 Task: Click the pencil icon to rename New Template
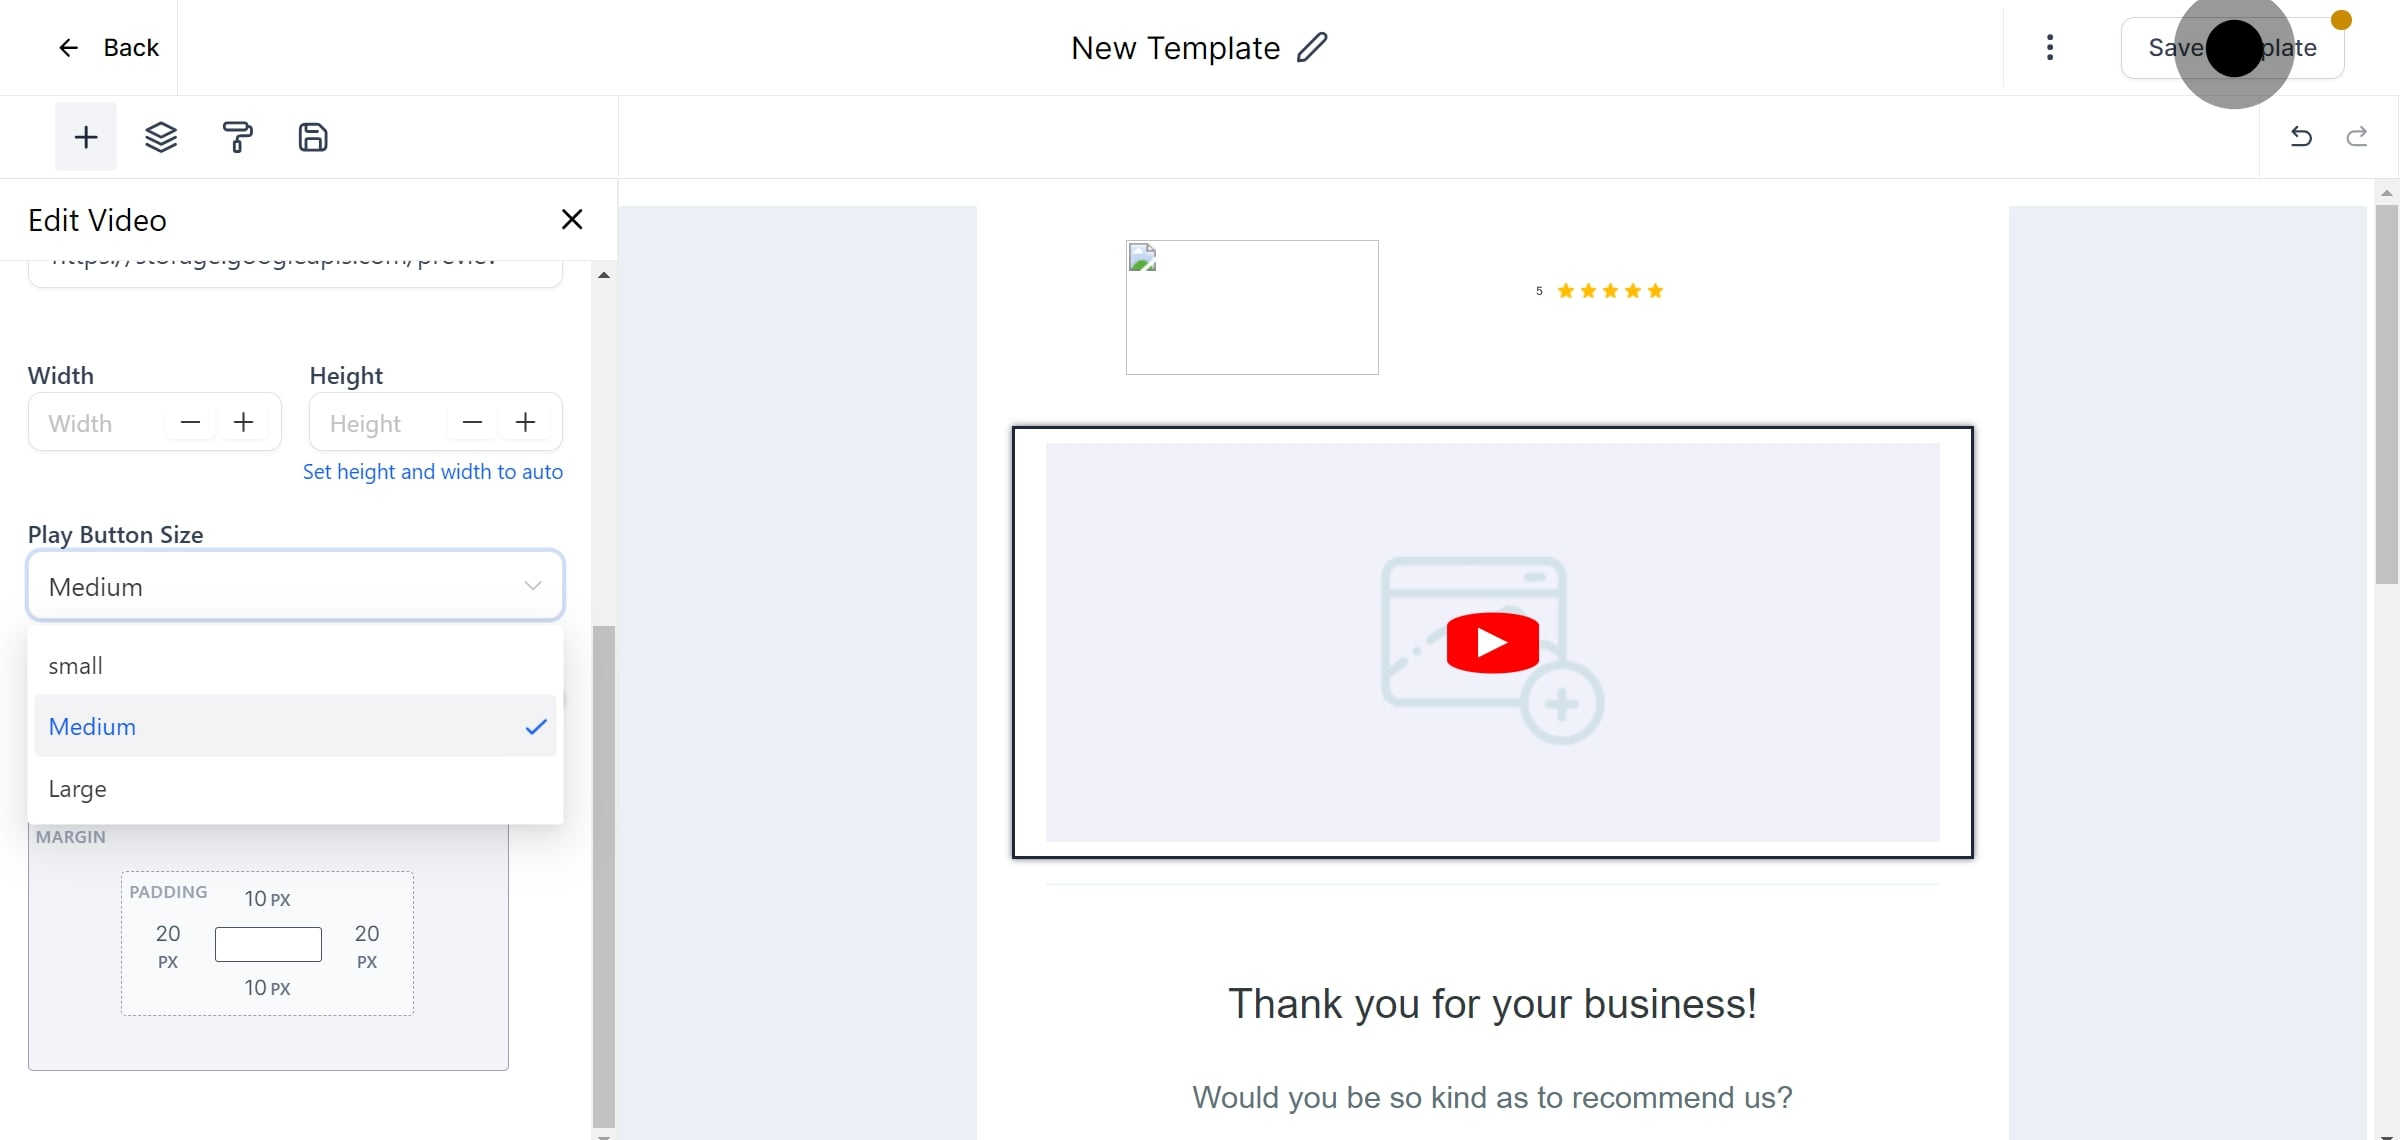[x=1313, y=47]
